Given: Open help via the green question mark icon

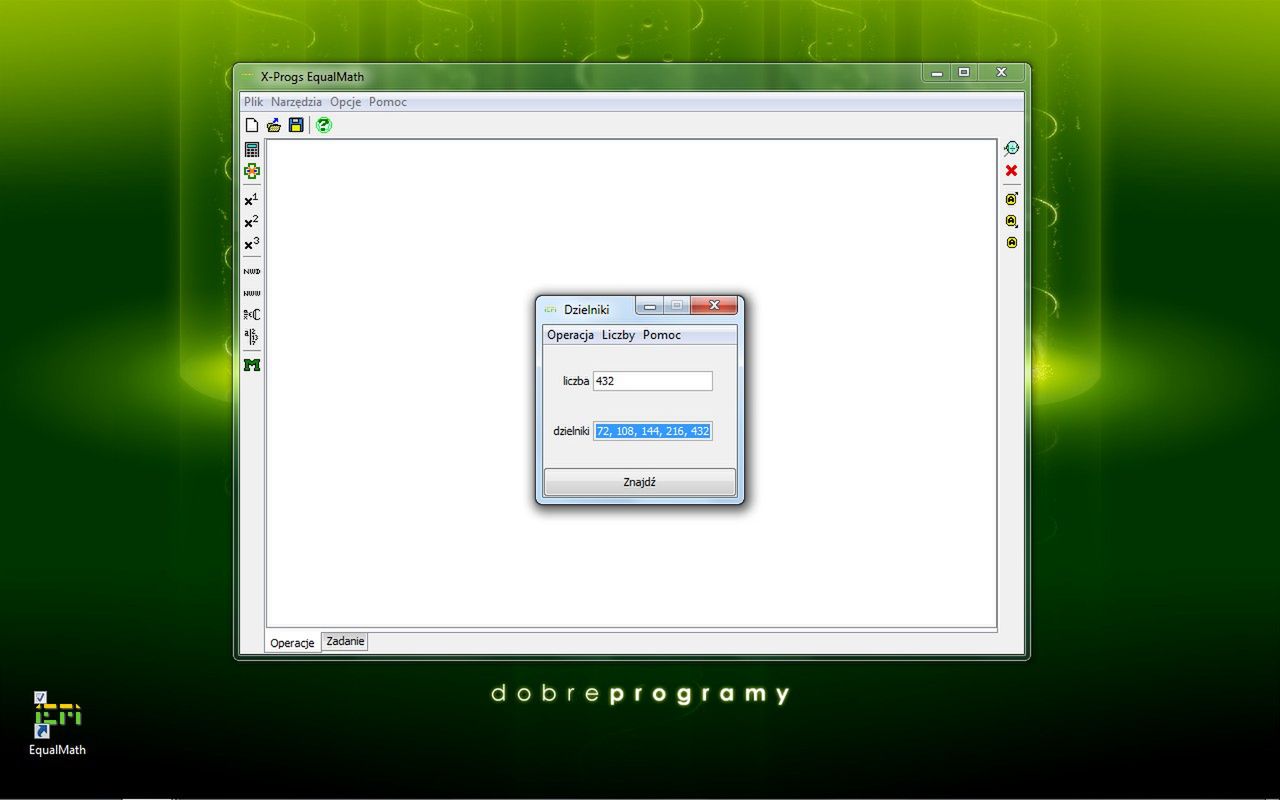Looking at the screenshot, I should pos(324,125).
